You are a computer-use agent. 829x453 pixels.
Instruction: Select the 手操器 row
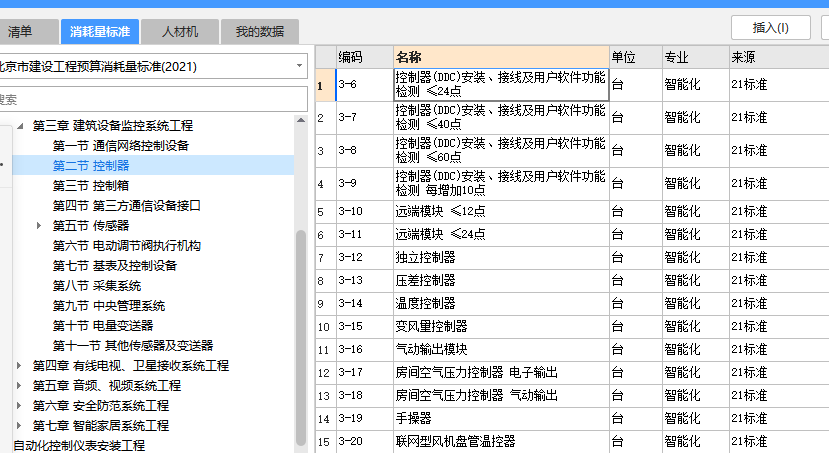(x=501, y=419)
